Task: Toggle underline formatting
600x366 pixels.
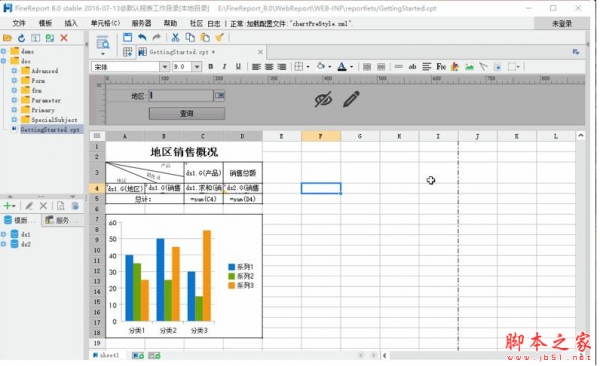Action: coord(238,67)
